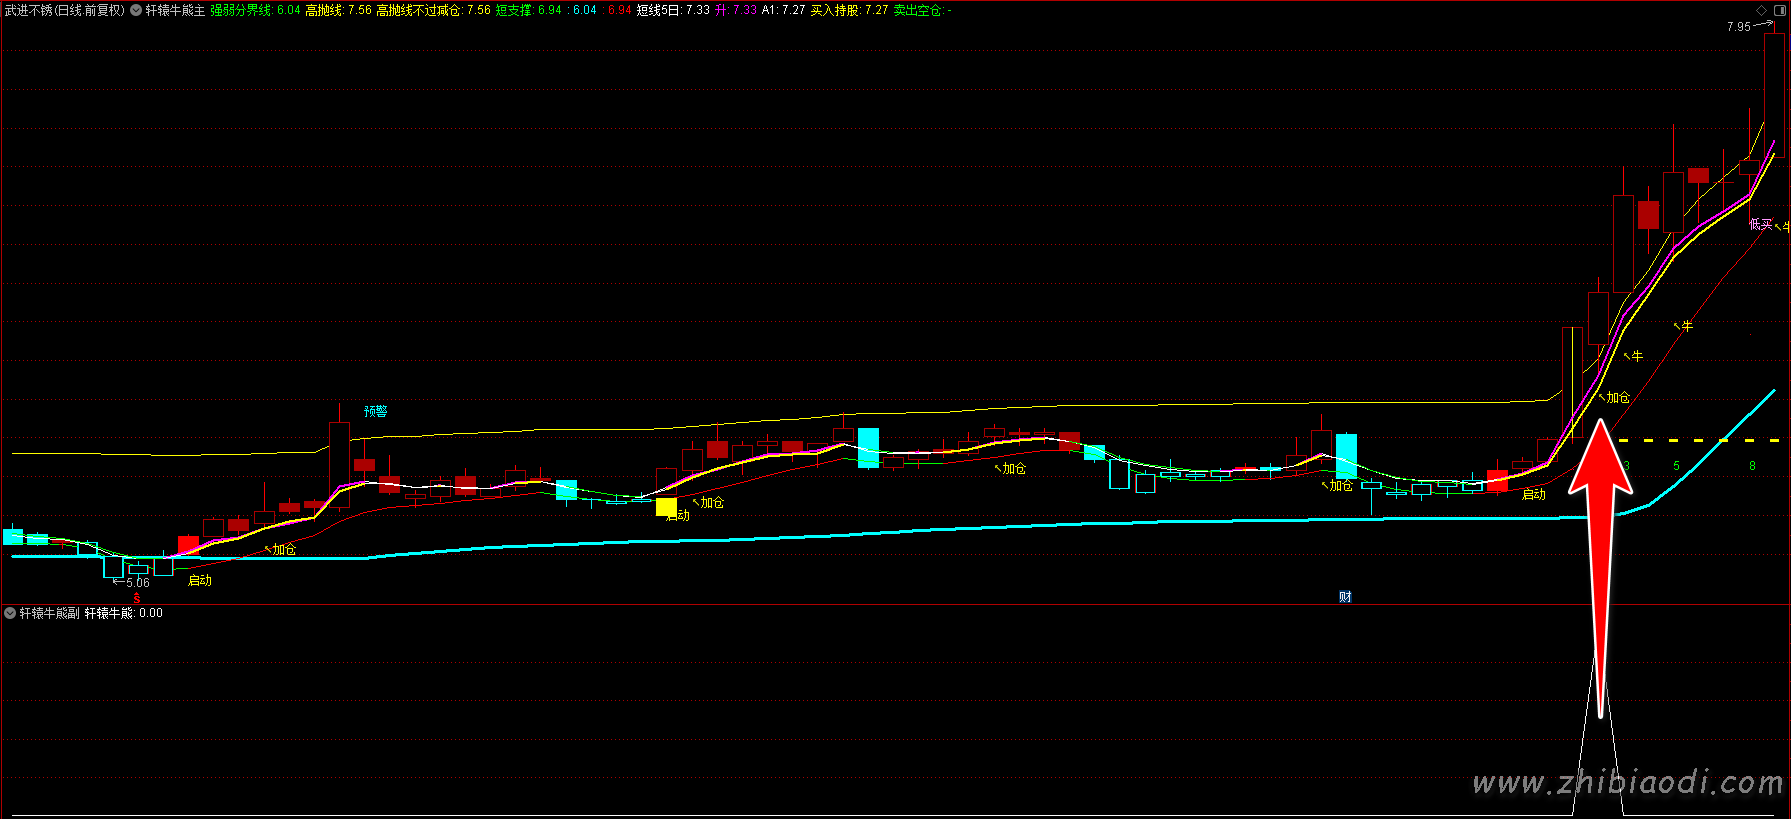Expand the 轩辕牛熊副 sub-indicator dropdown

[x=10, y=613]
